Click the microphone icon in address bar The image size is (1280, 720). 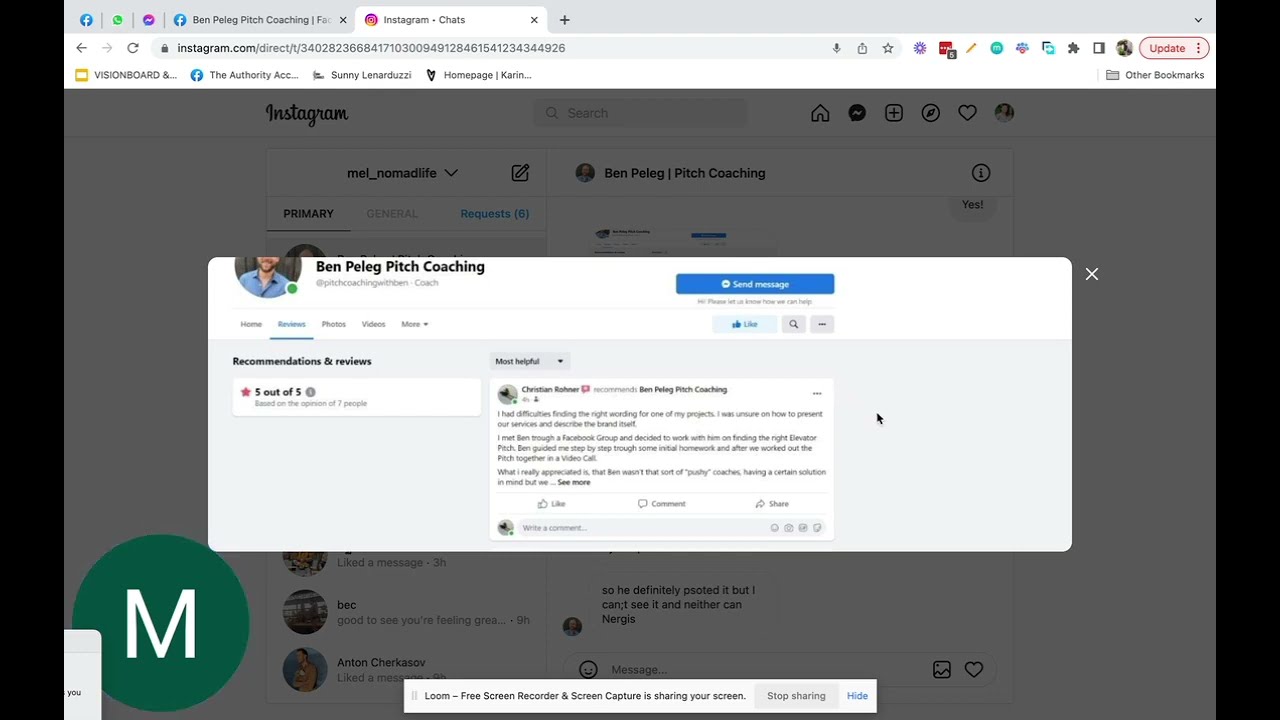click(836, 48)
